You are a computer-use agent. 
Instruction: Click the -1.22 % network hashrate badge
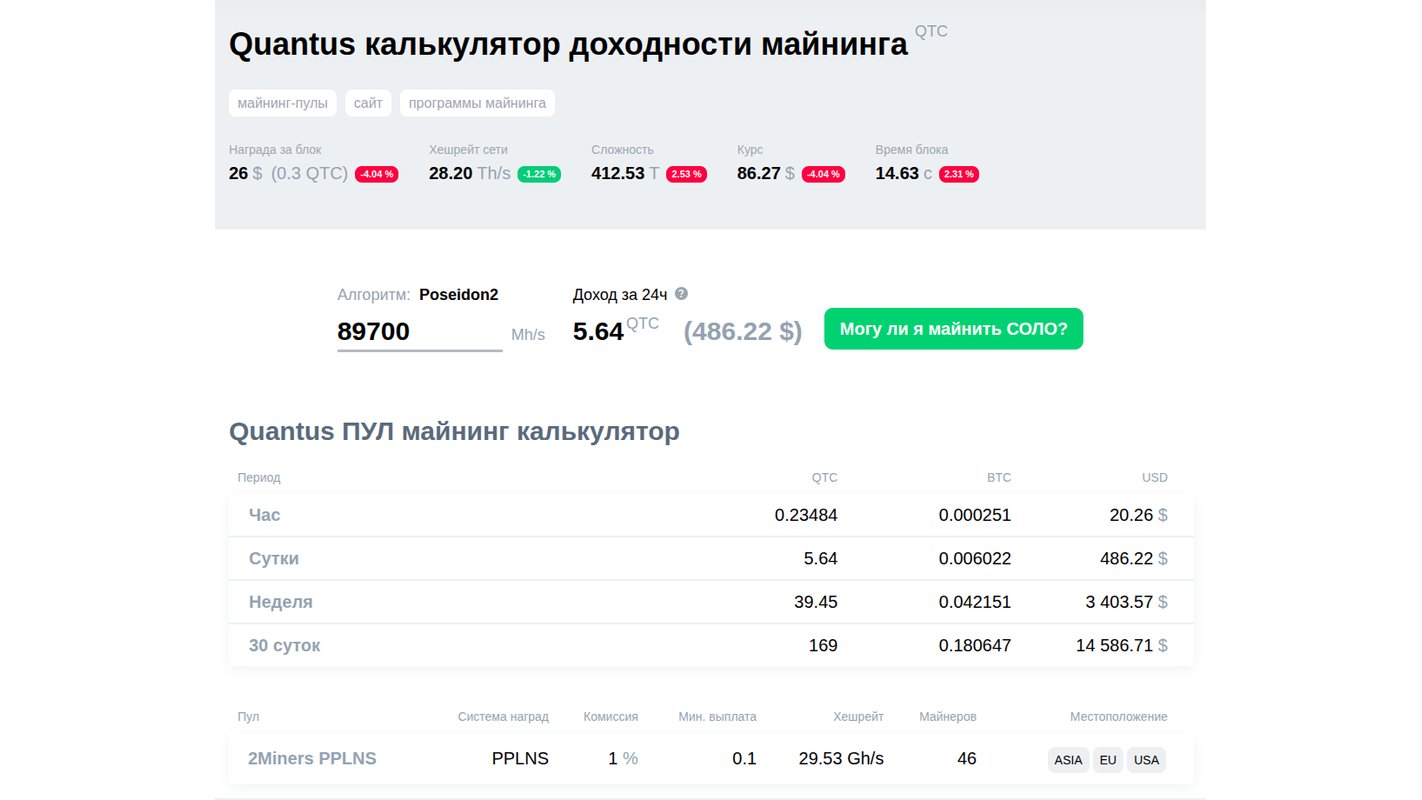tap(539, 174)
